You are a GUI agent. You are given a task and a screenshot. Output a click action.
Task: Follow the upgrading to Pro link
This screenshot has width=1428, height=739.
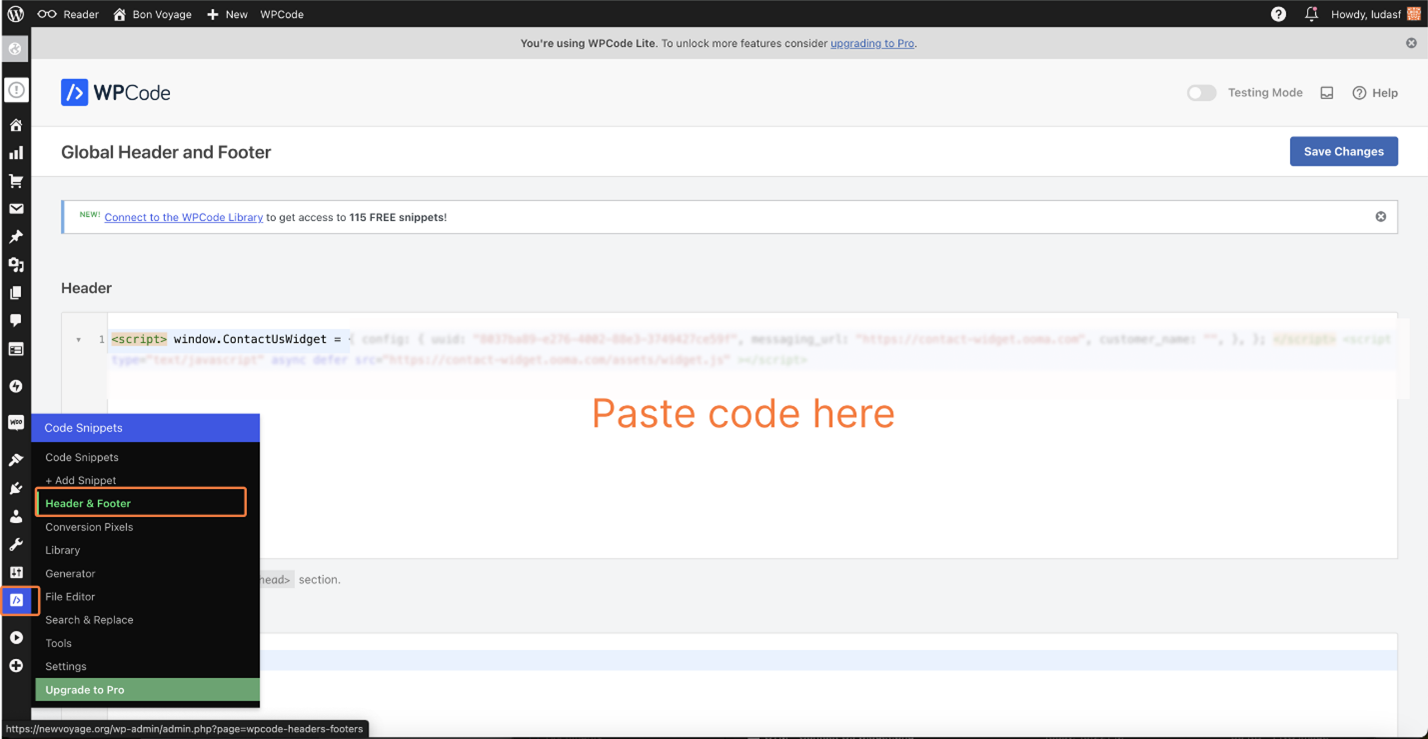coord(872,43)
